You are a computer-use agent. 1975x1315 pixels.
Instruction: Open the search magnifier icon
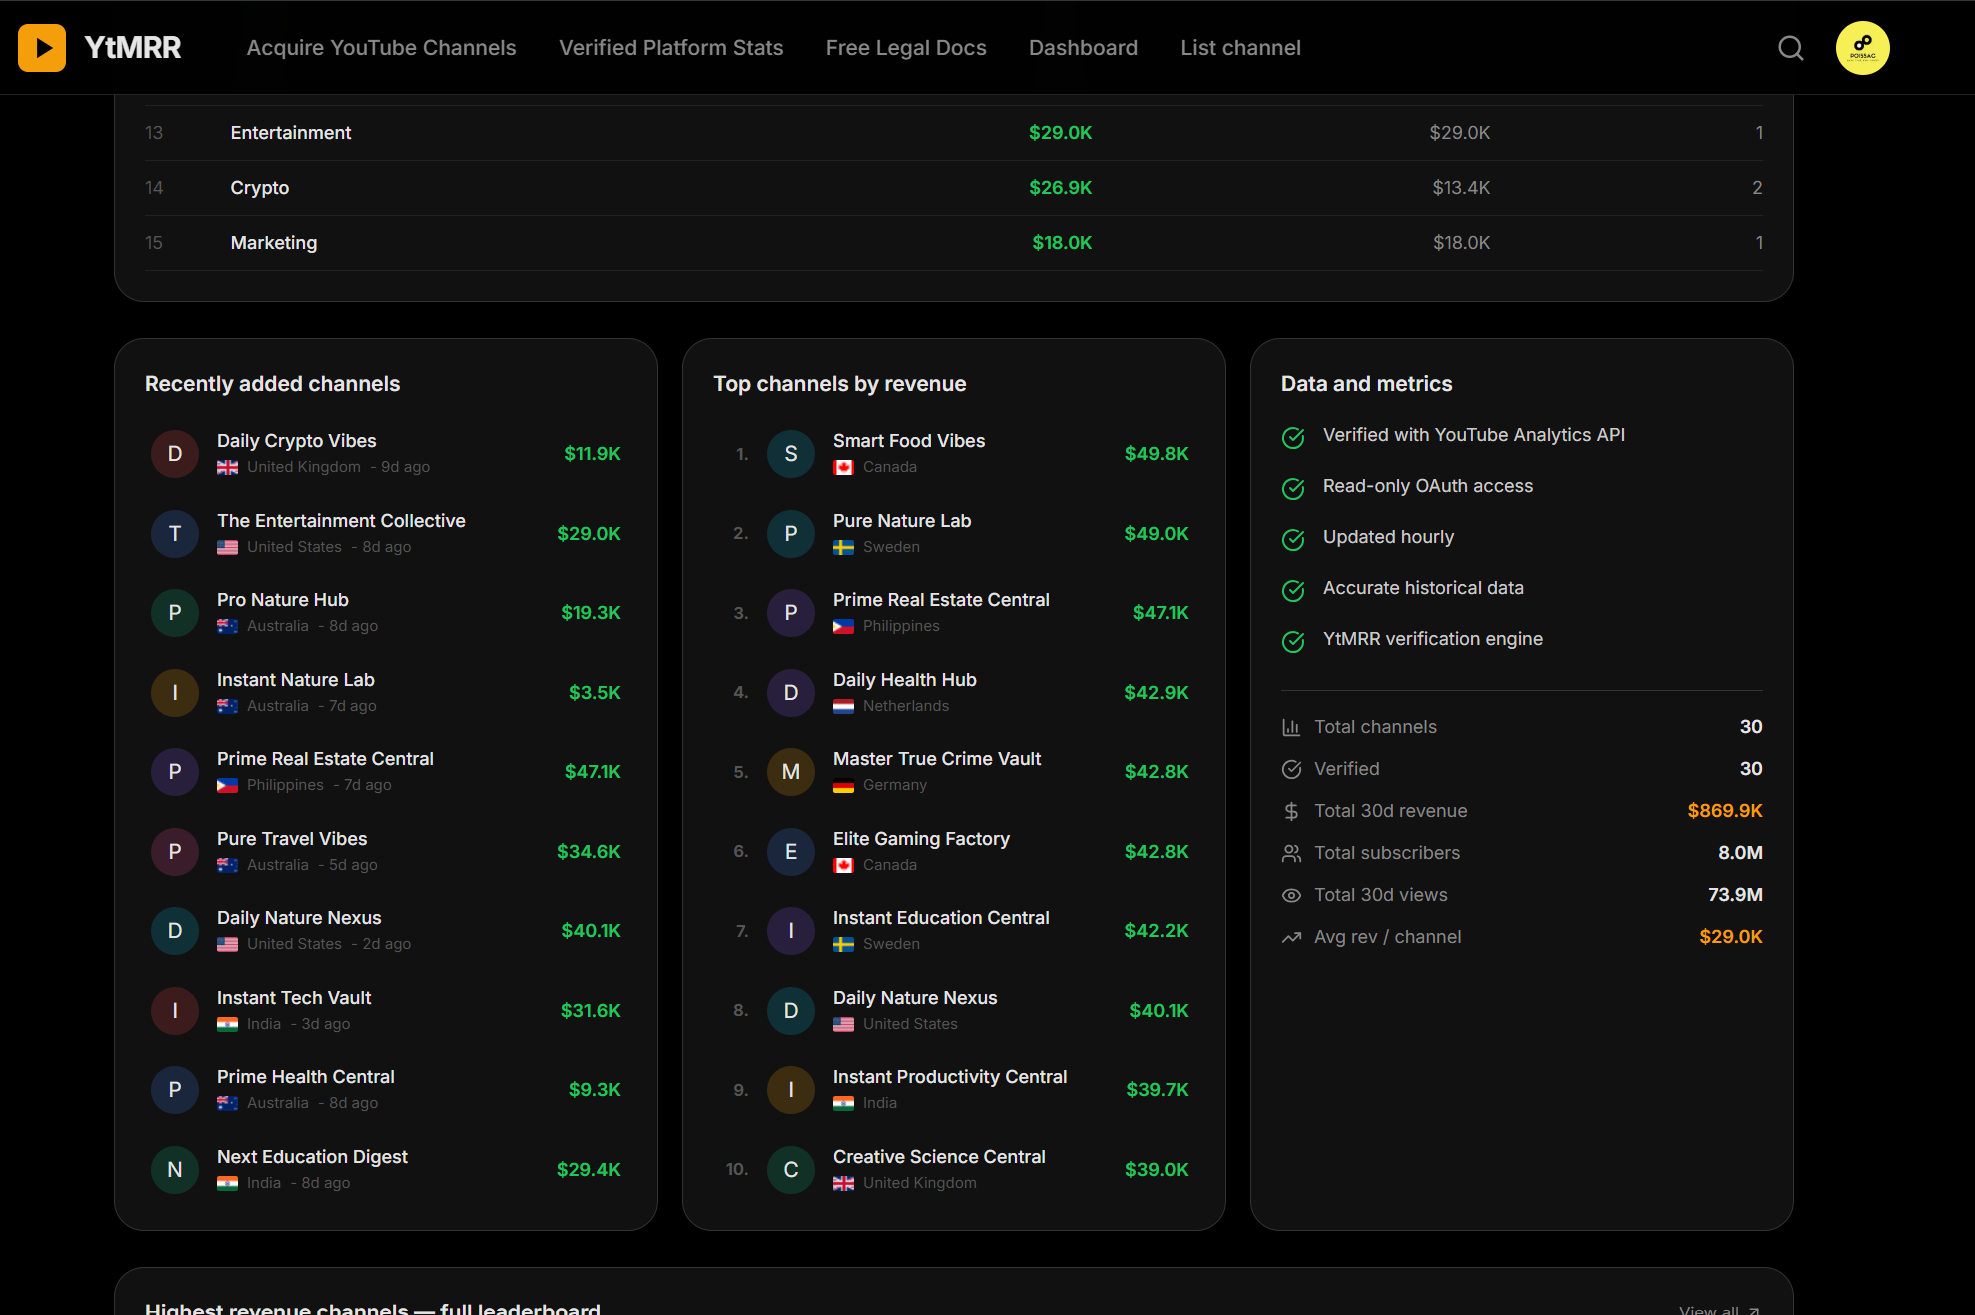pyautogui.click(x=1790, y=48)
